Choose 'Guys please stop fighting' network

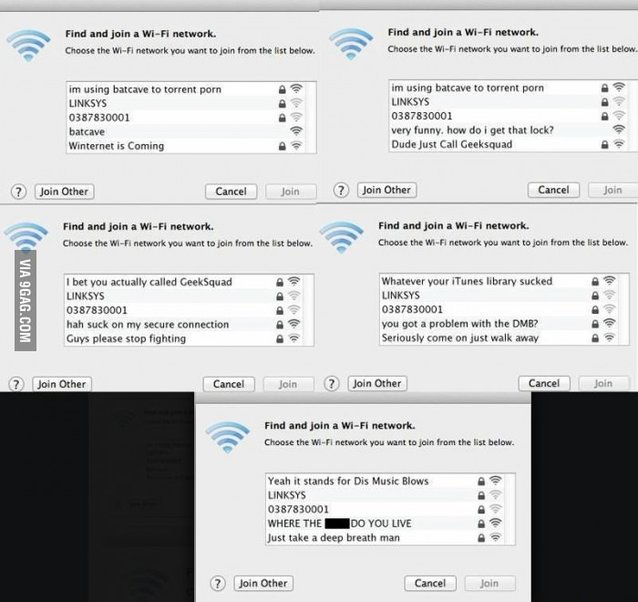coord(183,338)
